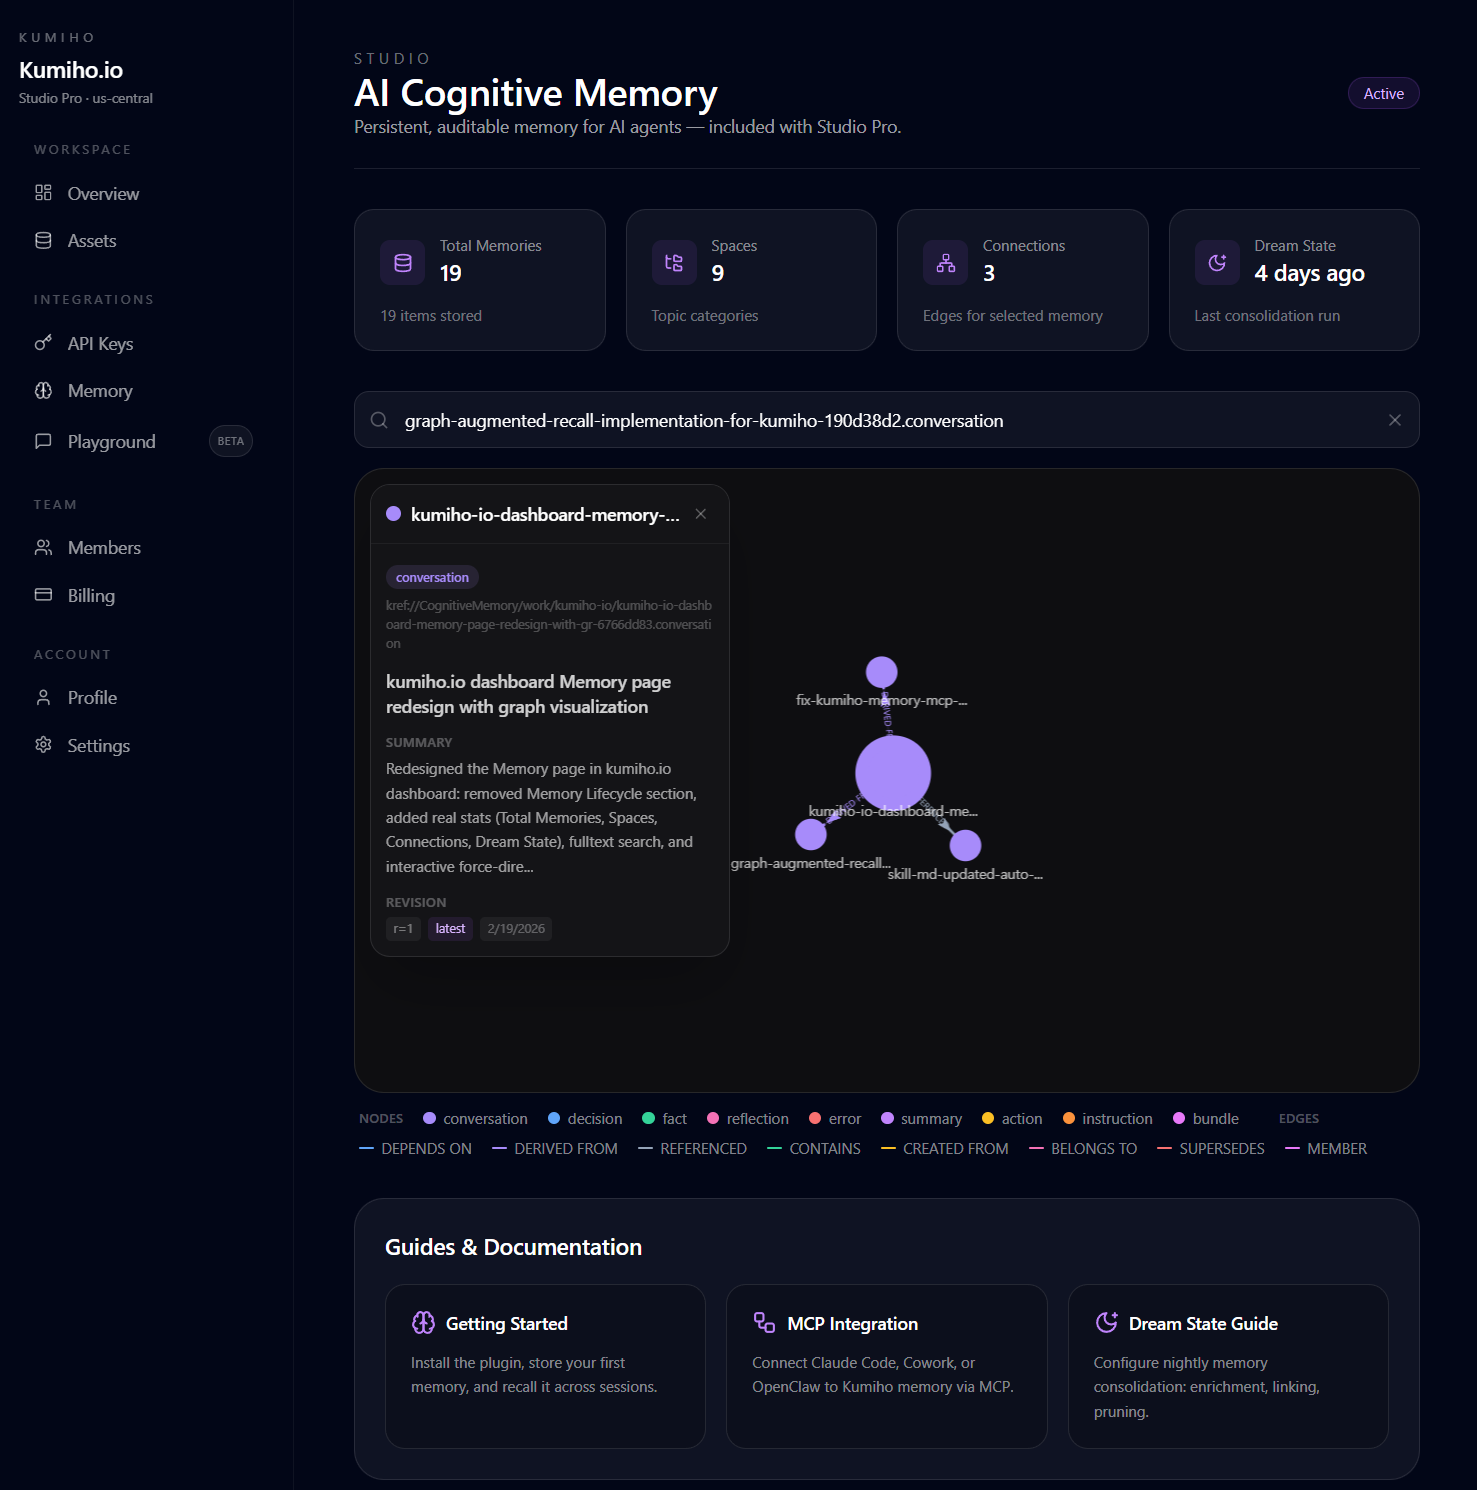Click the Spaces topic categories icon
This screenshot has height=1490, width=1477.
pyautogui.click(x=674, y=262)
